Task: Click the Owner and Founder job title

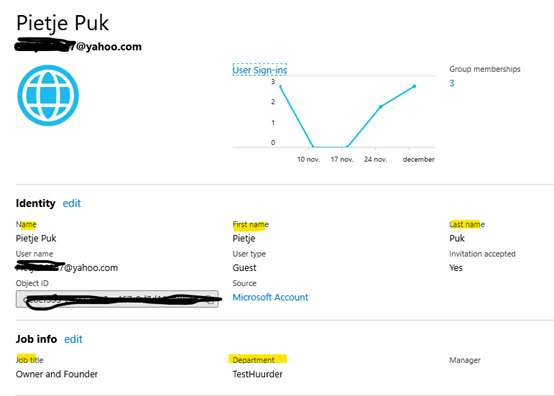Action: pos(57,374)
